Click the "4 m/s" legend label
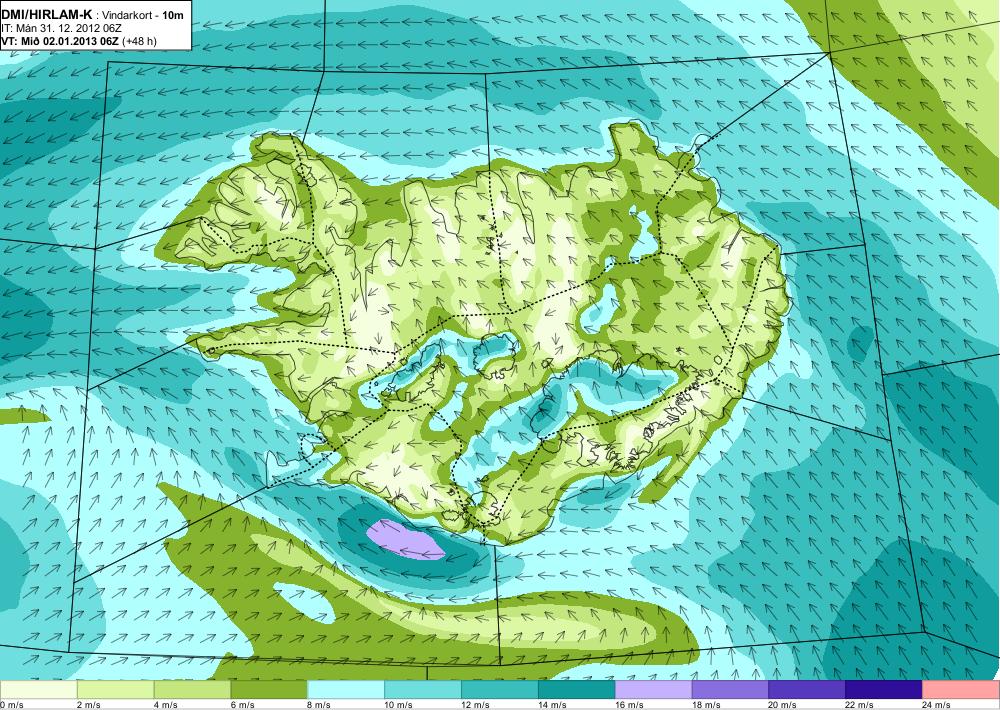Screen dimensions: 1000x710 166,705
